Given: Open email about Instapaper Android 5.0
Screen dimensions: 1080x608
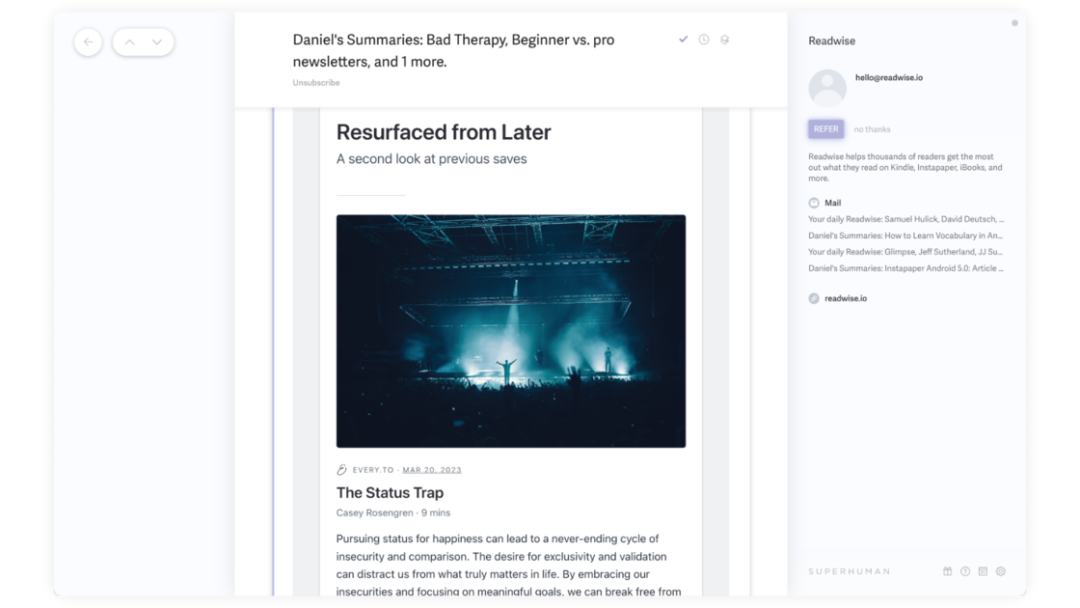Looking at the screenshot, I should pyautogui.click(x=906, y=269).
